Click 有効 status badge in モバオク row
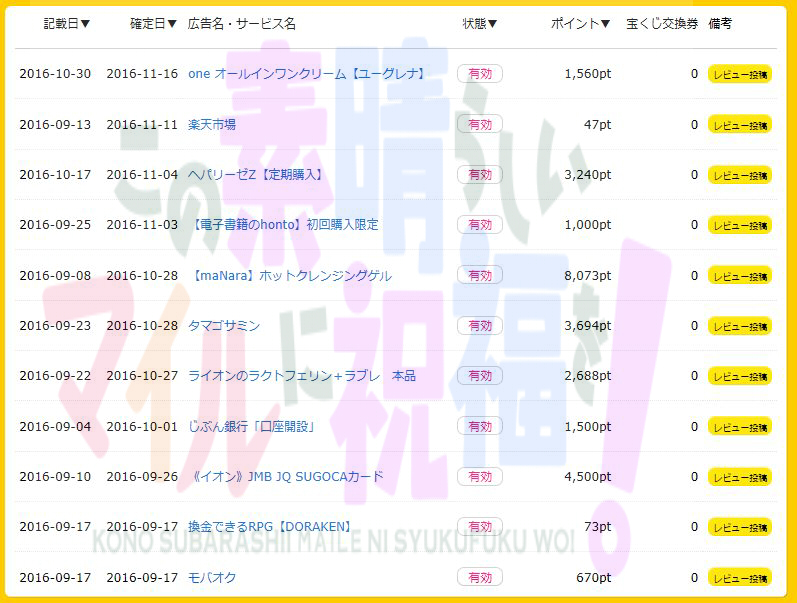Screen dimensions: 797x603 pos(480,578)
